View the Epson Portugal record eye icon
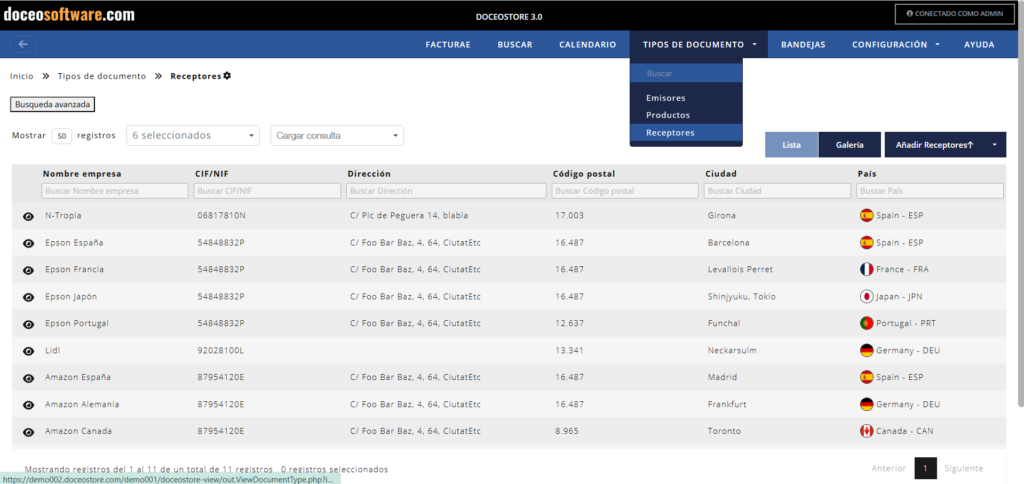The image size is (1024, 484). pyautogui.click(x=28, y=324)
